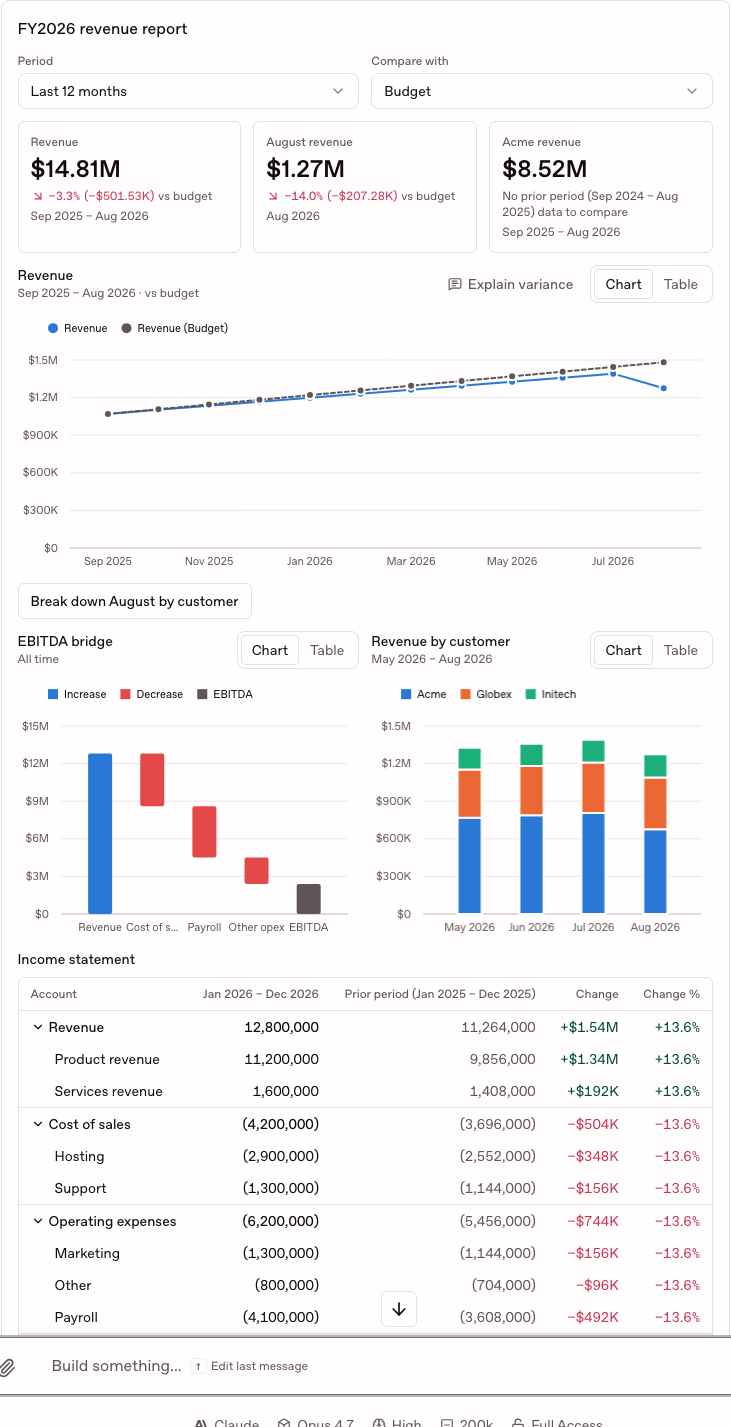The width and height of the screenshot is (731, 1427).
Task: Click the −3.3% vs budget variance text
Action: (122, 196)
